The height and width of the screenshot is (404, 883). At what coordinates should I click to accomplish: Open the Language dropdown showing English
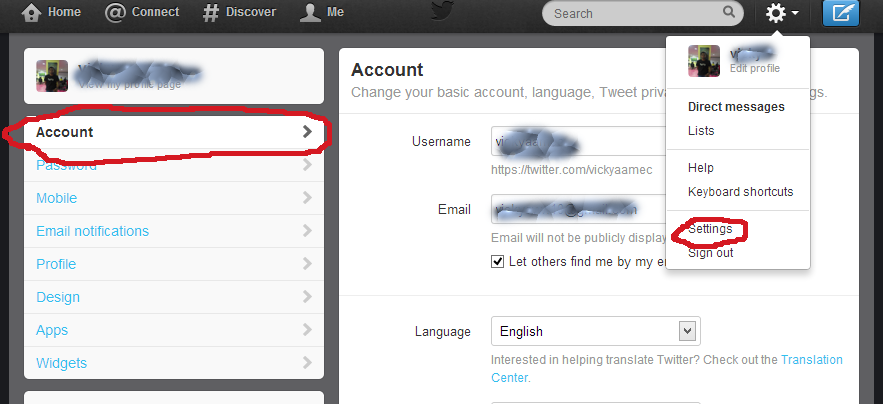point(596,331)
